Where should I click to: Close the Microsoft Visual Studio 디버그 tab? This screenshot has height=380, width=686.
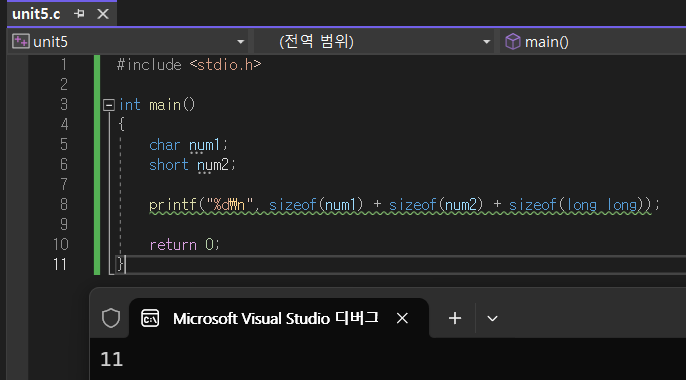pyautogui.click(x=402, y=318)
